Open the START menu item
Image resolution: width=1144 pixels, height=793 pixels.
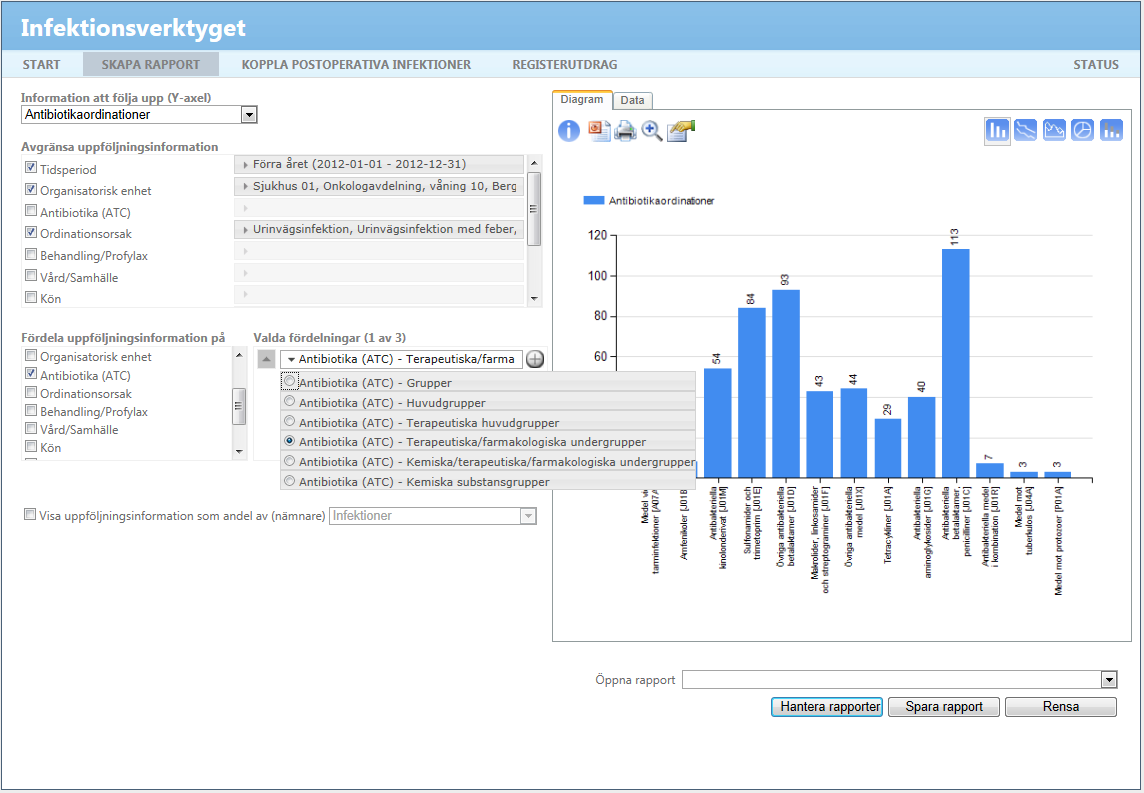pyautogui.click(x=42, y=64)
